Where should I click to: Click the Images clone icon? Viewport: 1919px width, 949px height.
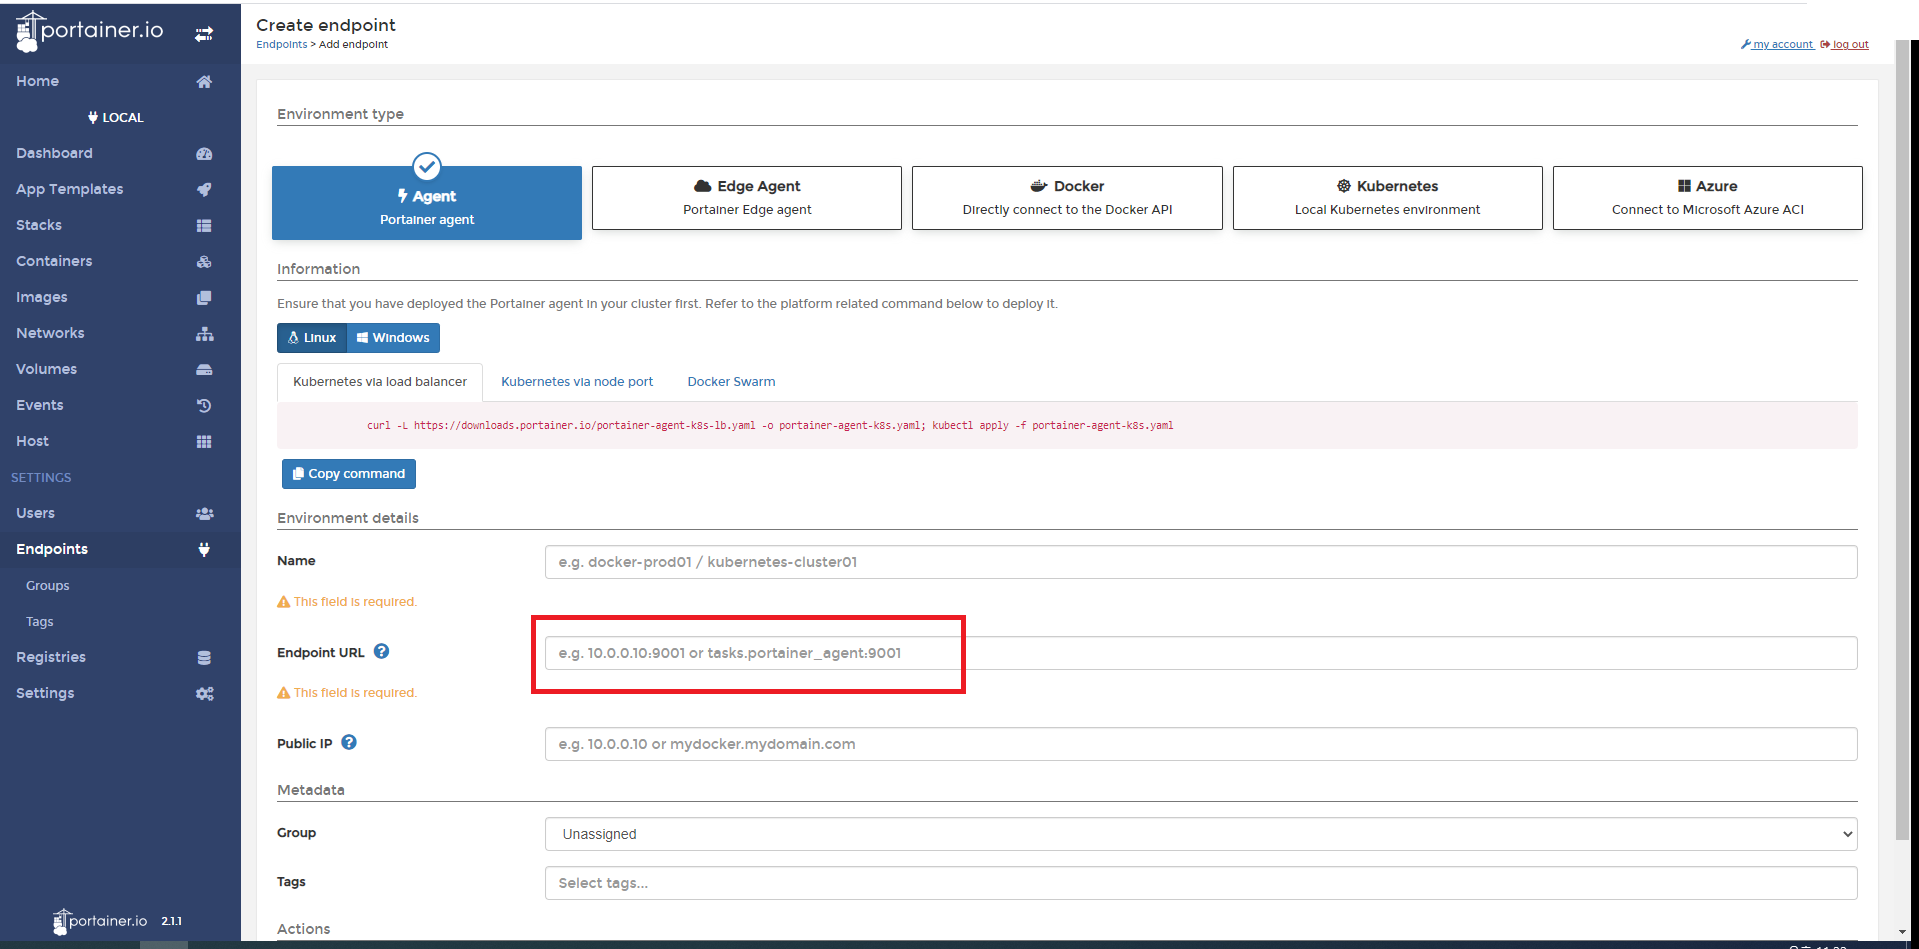click(204, 298)
